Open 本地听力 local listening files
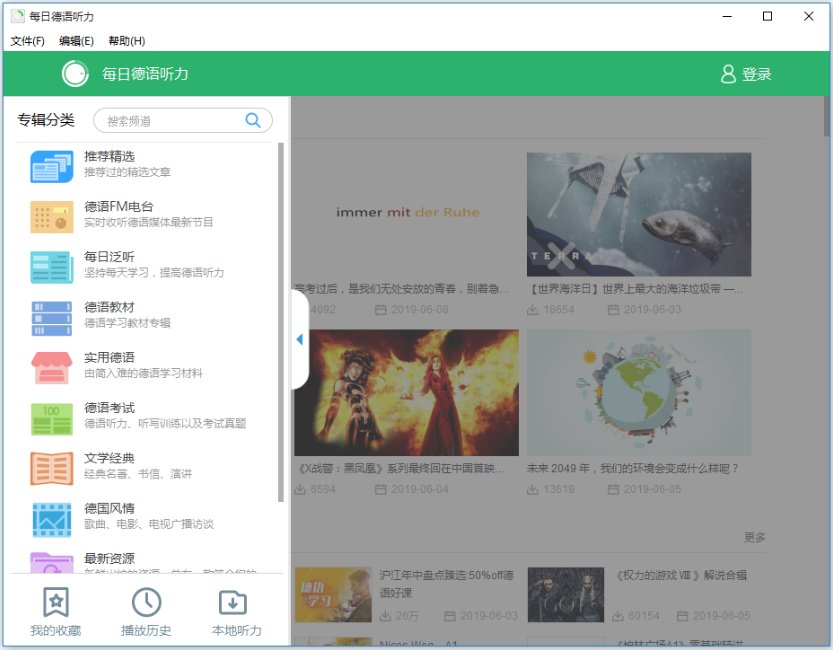The height and width of the screenshot is (650, 833). 234,611
